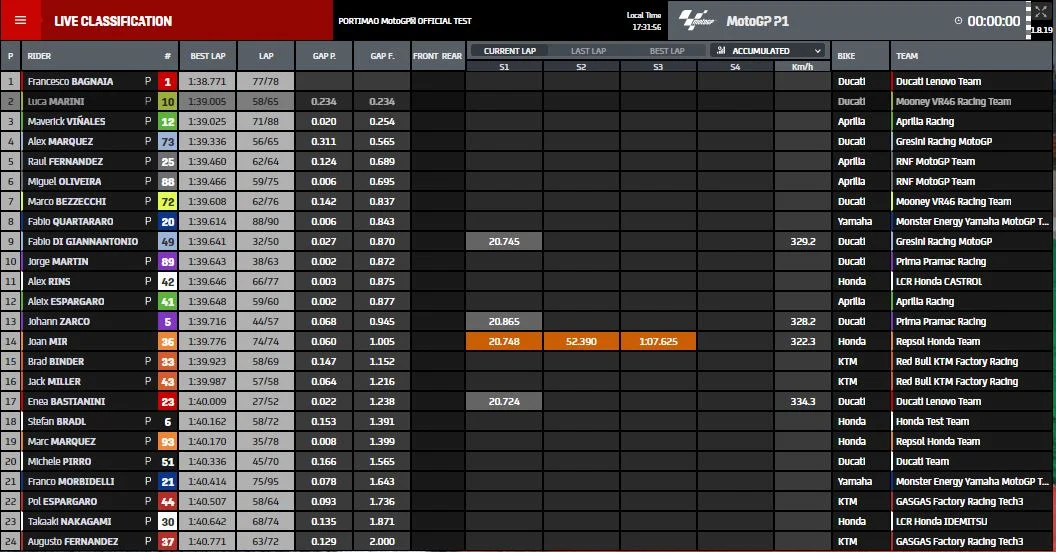Select rider Miguel OLIVEIRA
1056x552 pixels.
[64, 182]
